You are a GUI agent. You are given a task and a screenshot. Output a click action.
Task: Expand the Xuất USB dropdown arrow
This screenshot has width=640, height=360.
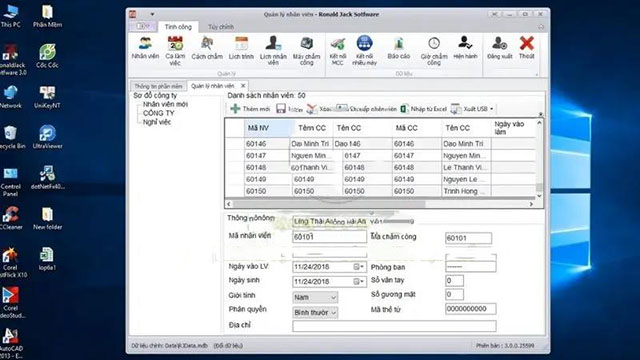point(491,109)
